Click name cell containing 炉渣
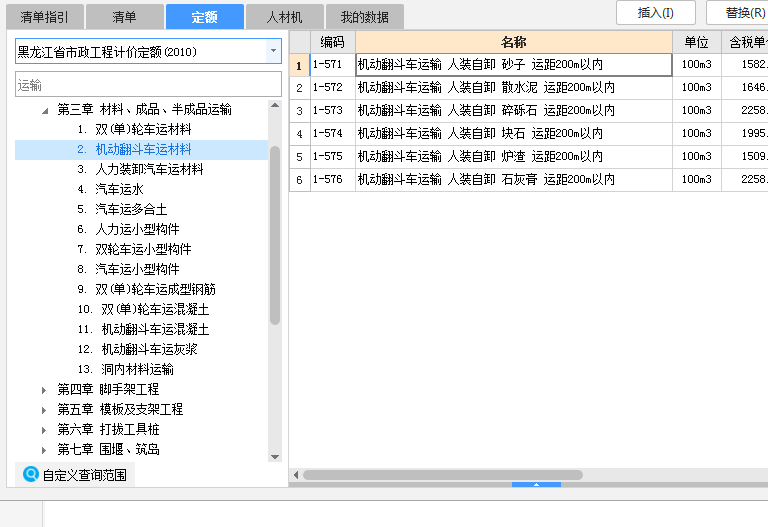This screenshot has height=527, width=768. (x=514, y=157)
